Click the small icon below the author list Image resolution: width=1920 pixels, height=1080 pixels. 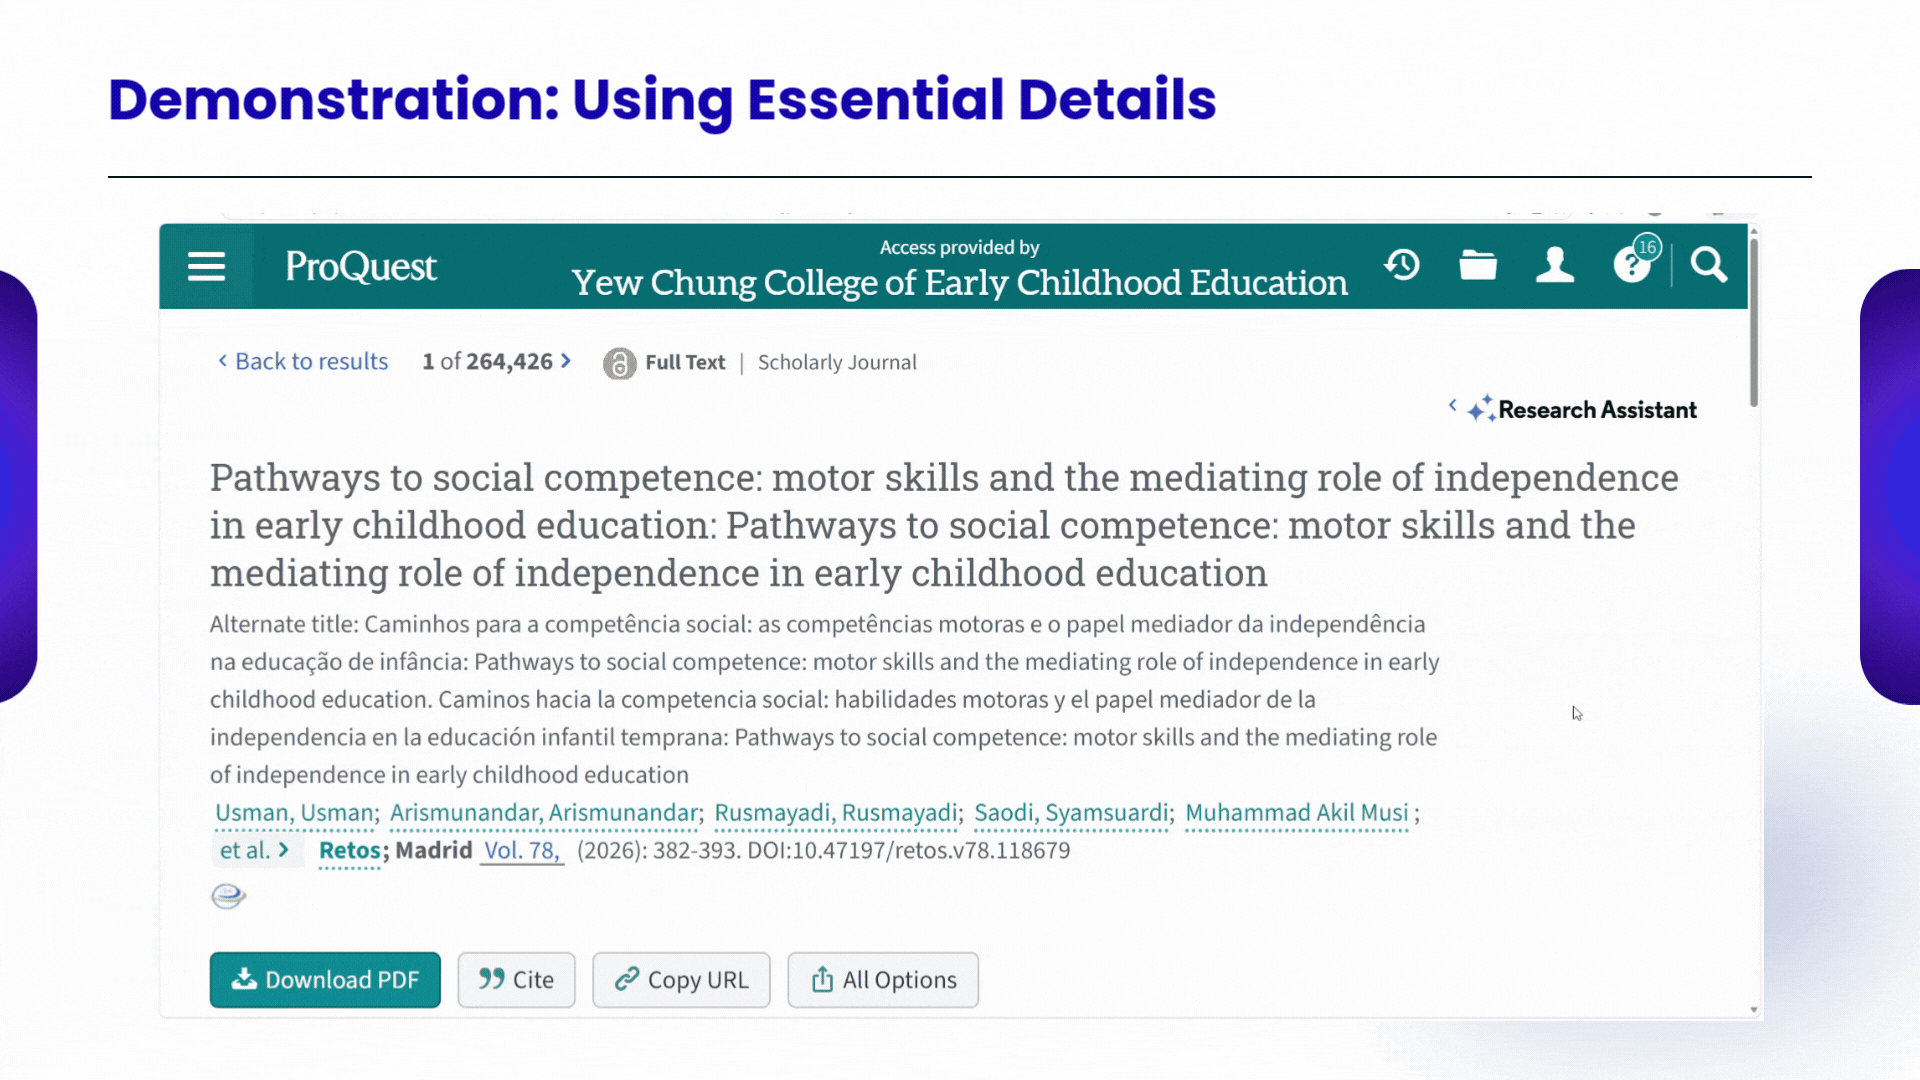pyautogui.click(x=229, y=896)
